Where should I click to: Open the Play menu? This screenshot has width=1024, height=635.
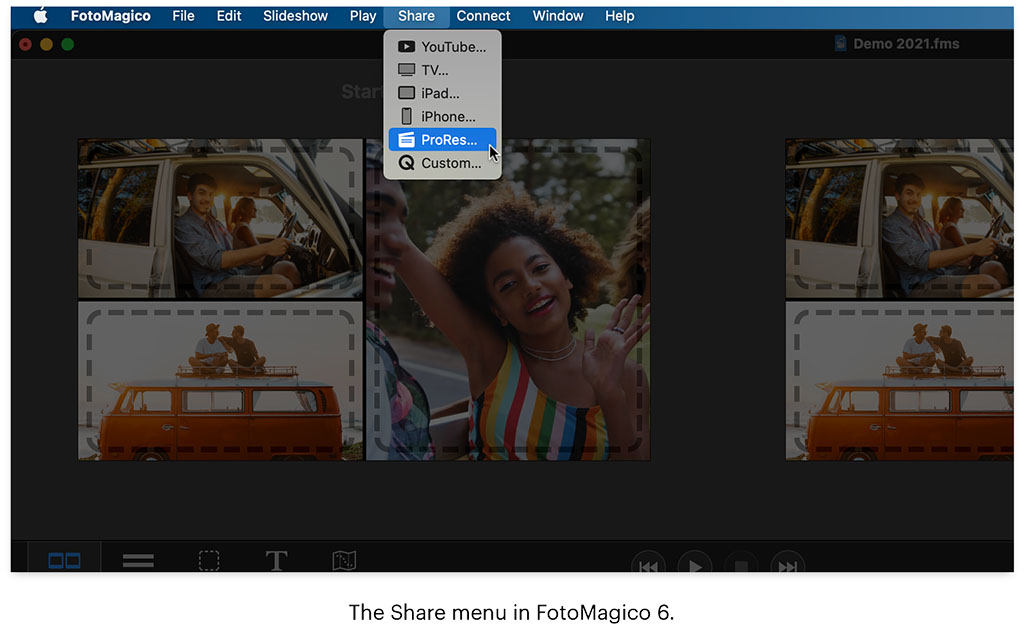tap(363, 16)
